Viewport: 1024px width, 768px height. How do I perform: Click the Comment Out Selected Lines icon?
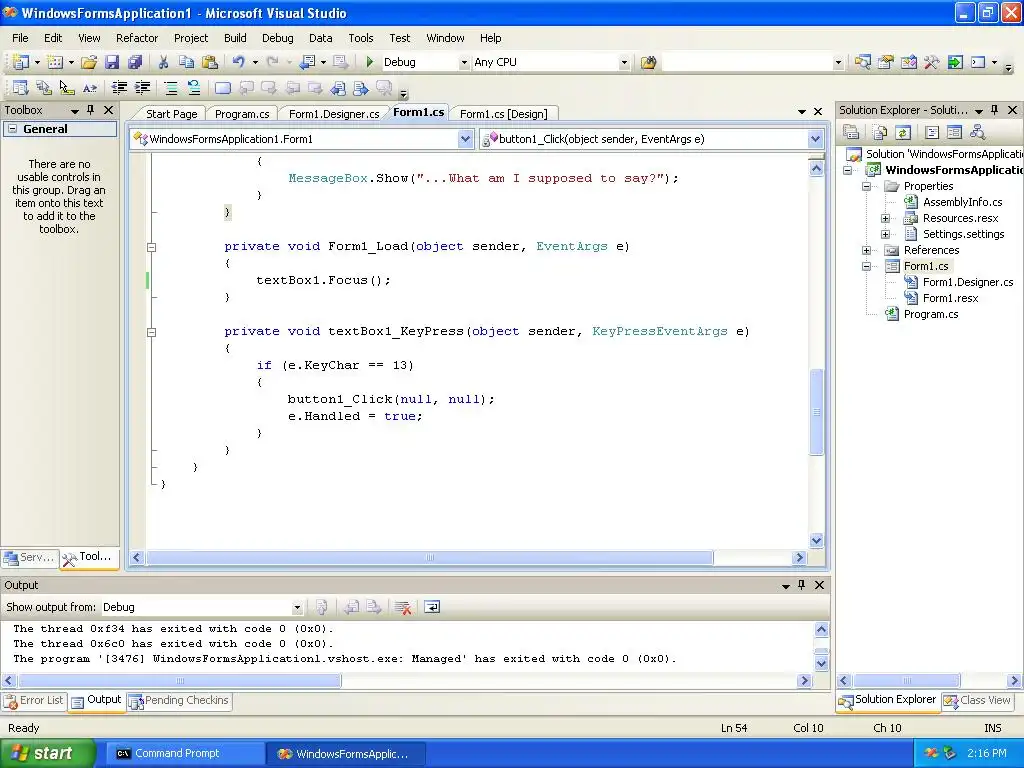coord(170,88)
